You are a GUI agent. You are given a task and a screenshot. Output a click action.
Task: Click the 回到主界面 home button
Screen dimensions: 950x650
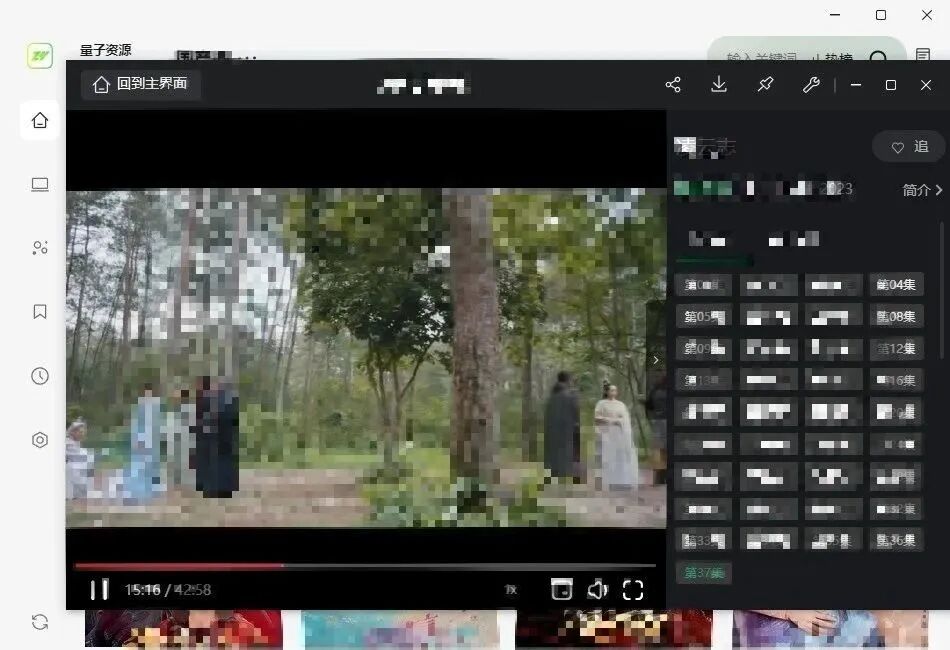point(141,84)
